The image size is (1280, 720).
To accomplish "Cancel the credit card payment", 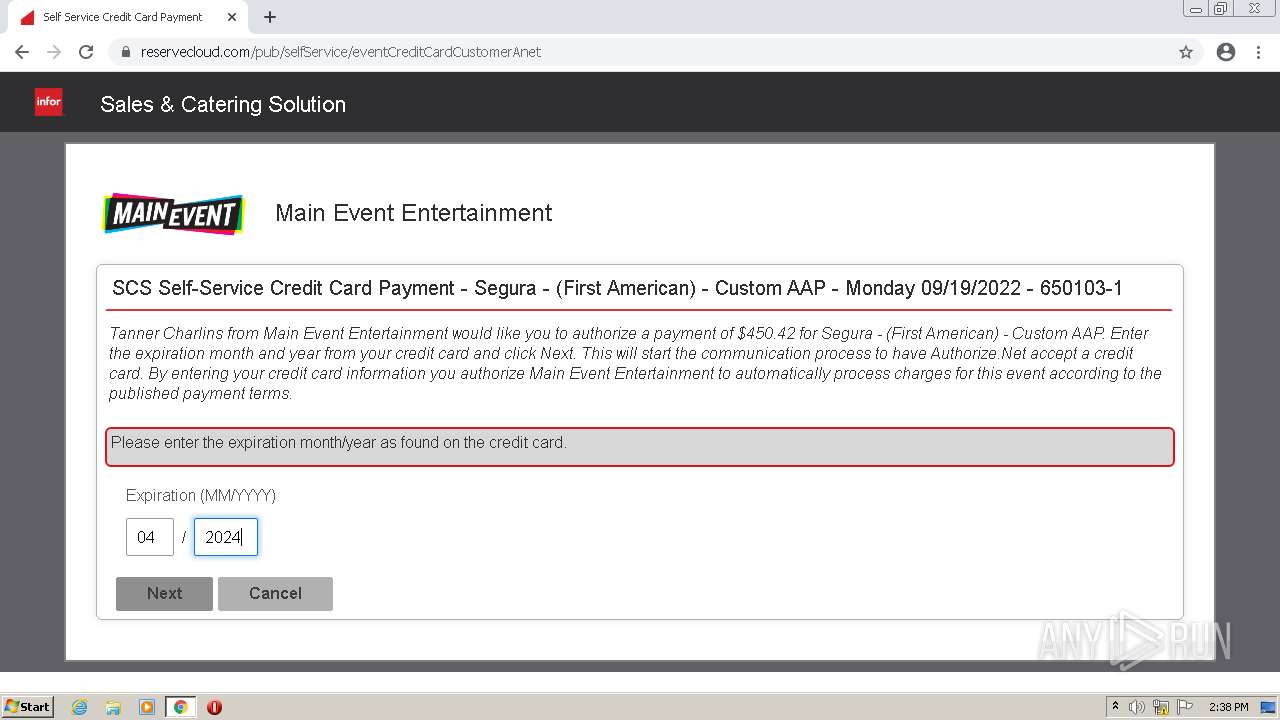I will point(275,594).
